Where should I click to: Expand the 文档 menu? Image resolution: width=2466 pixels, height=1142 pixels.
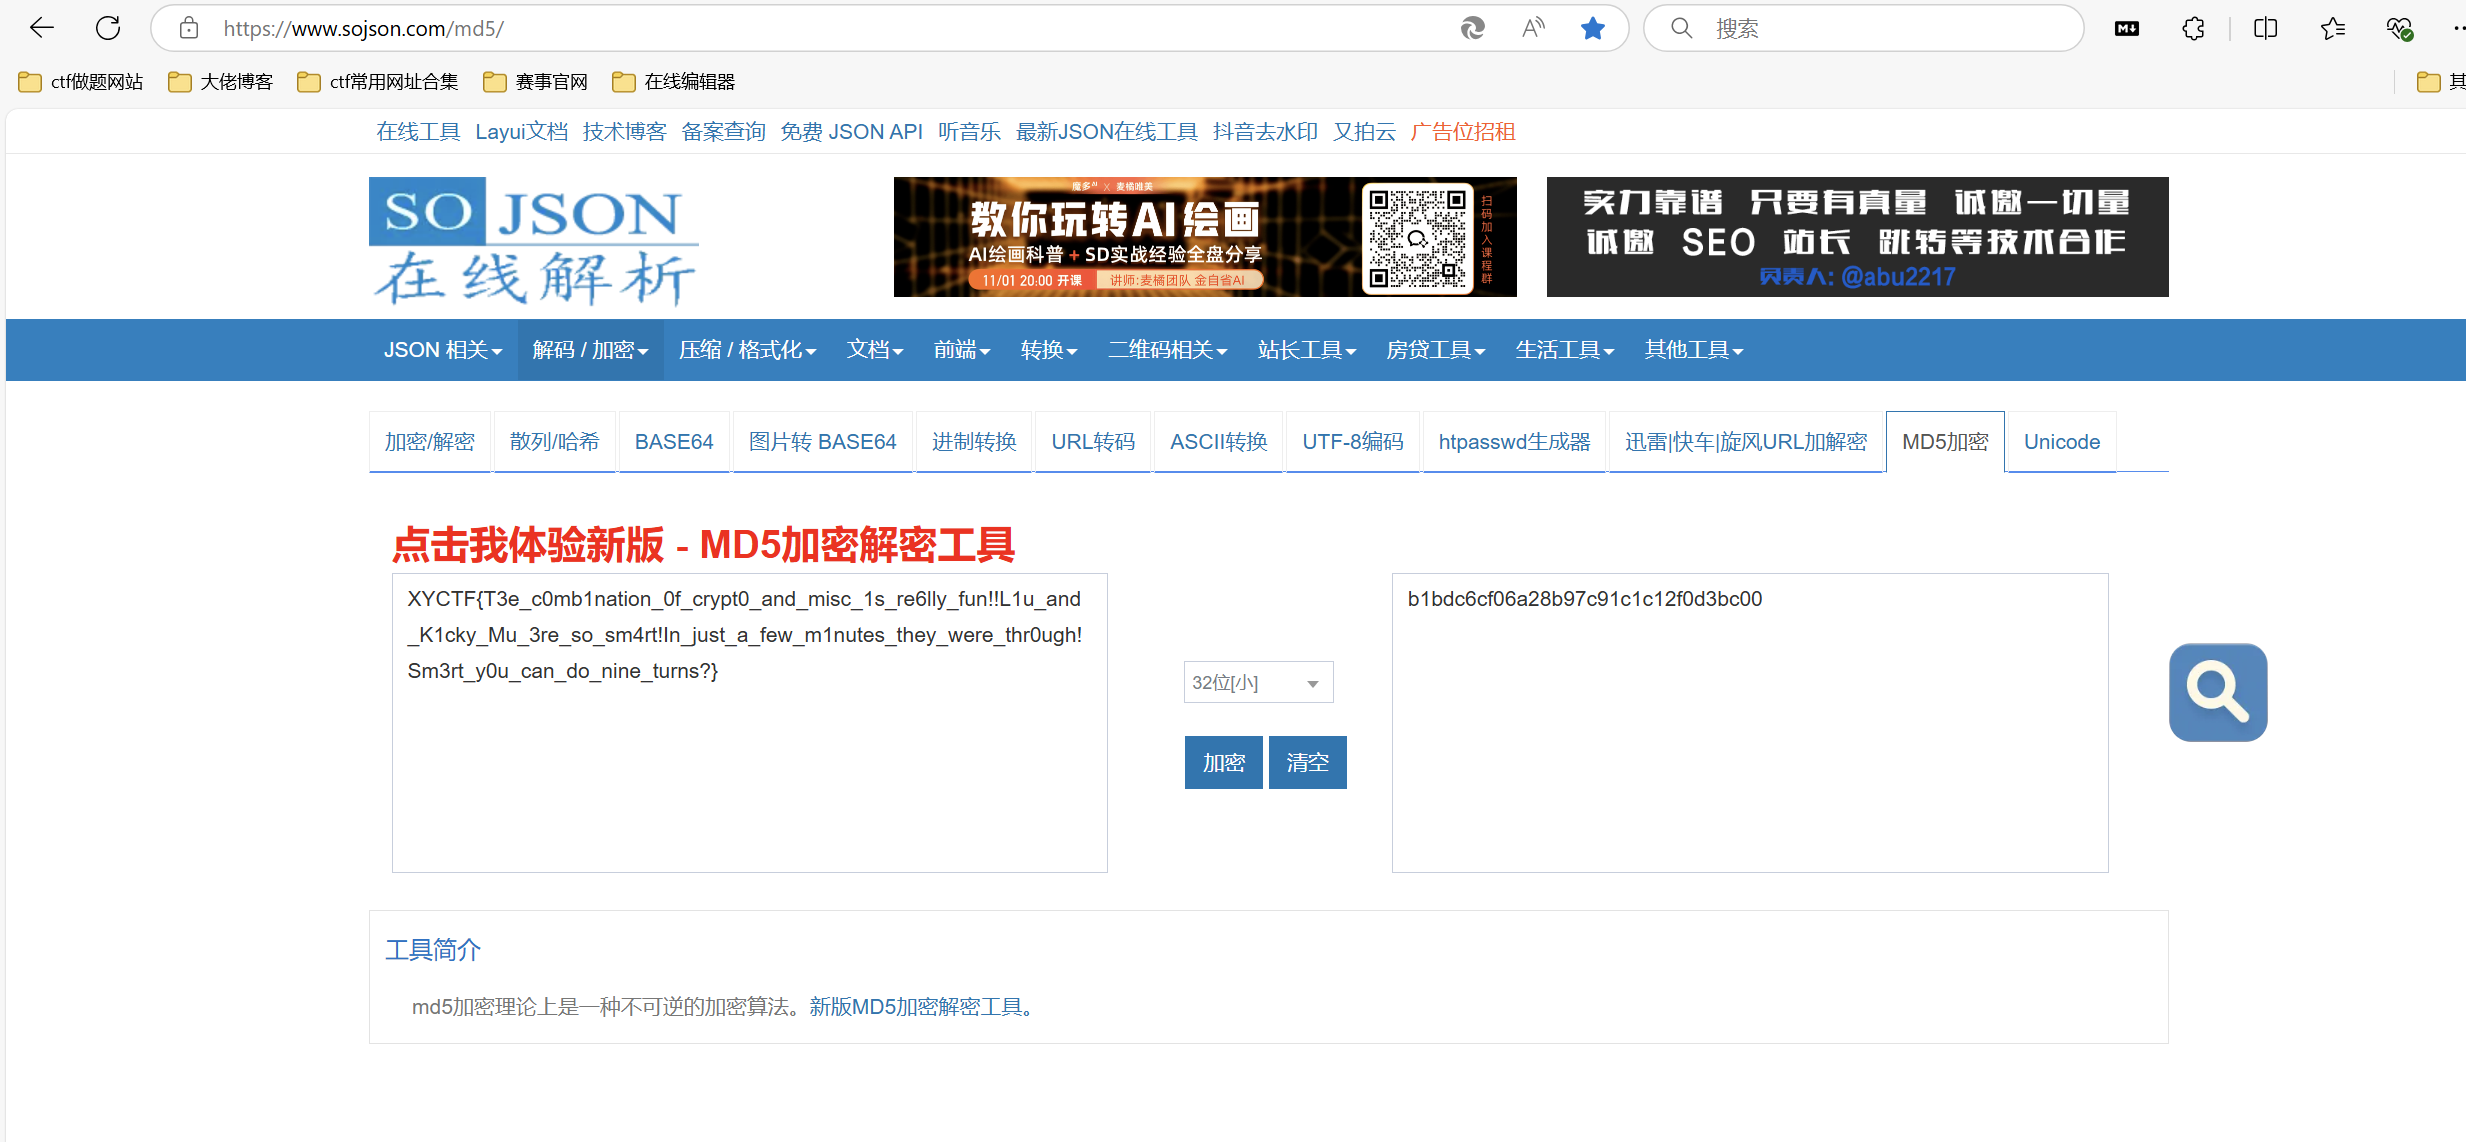click(875, 350)
